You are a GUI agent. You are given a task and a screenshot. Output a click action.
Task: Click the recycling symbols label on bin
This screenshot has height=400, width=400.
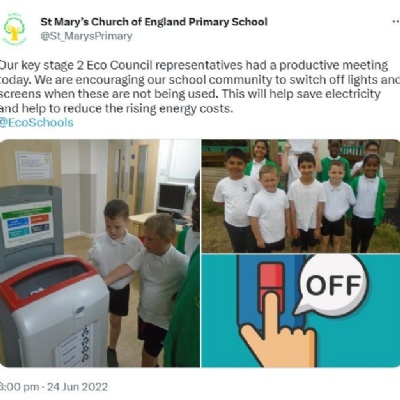click(x=74, y=347)
